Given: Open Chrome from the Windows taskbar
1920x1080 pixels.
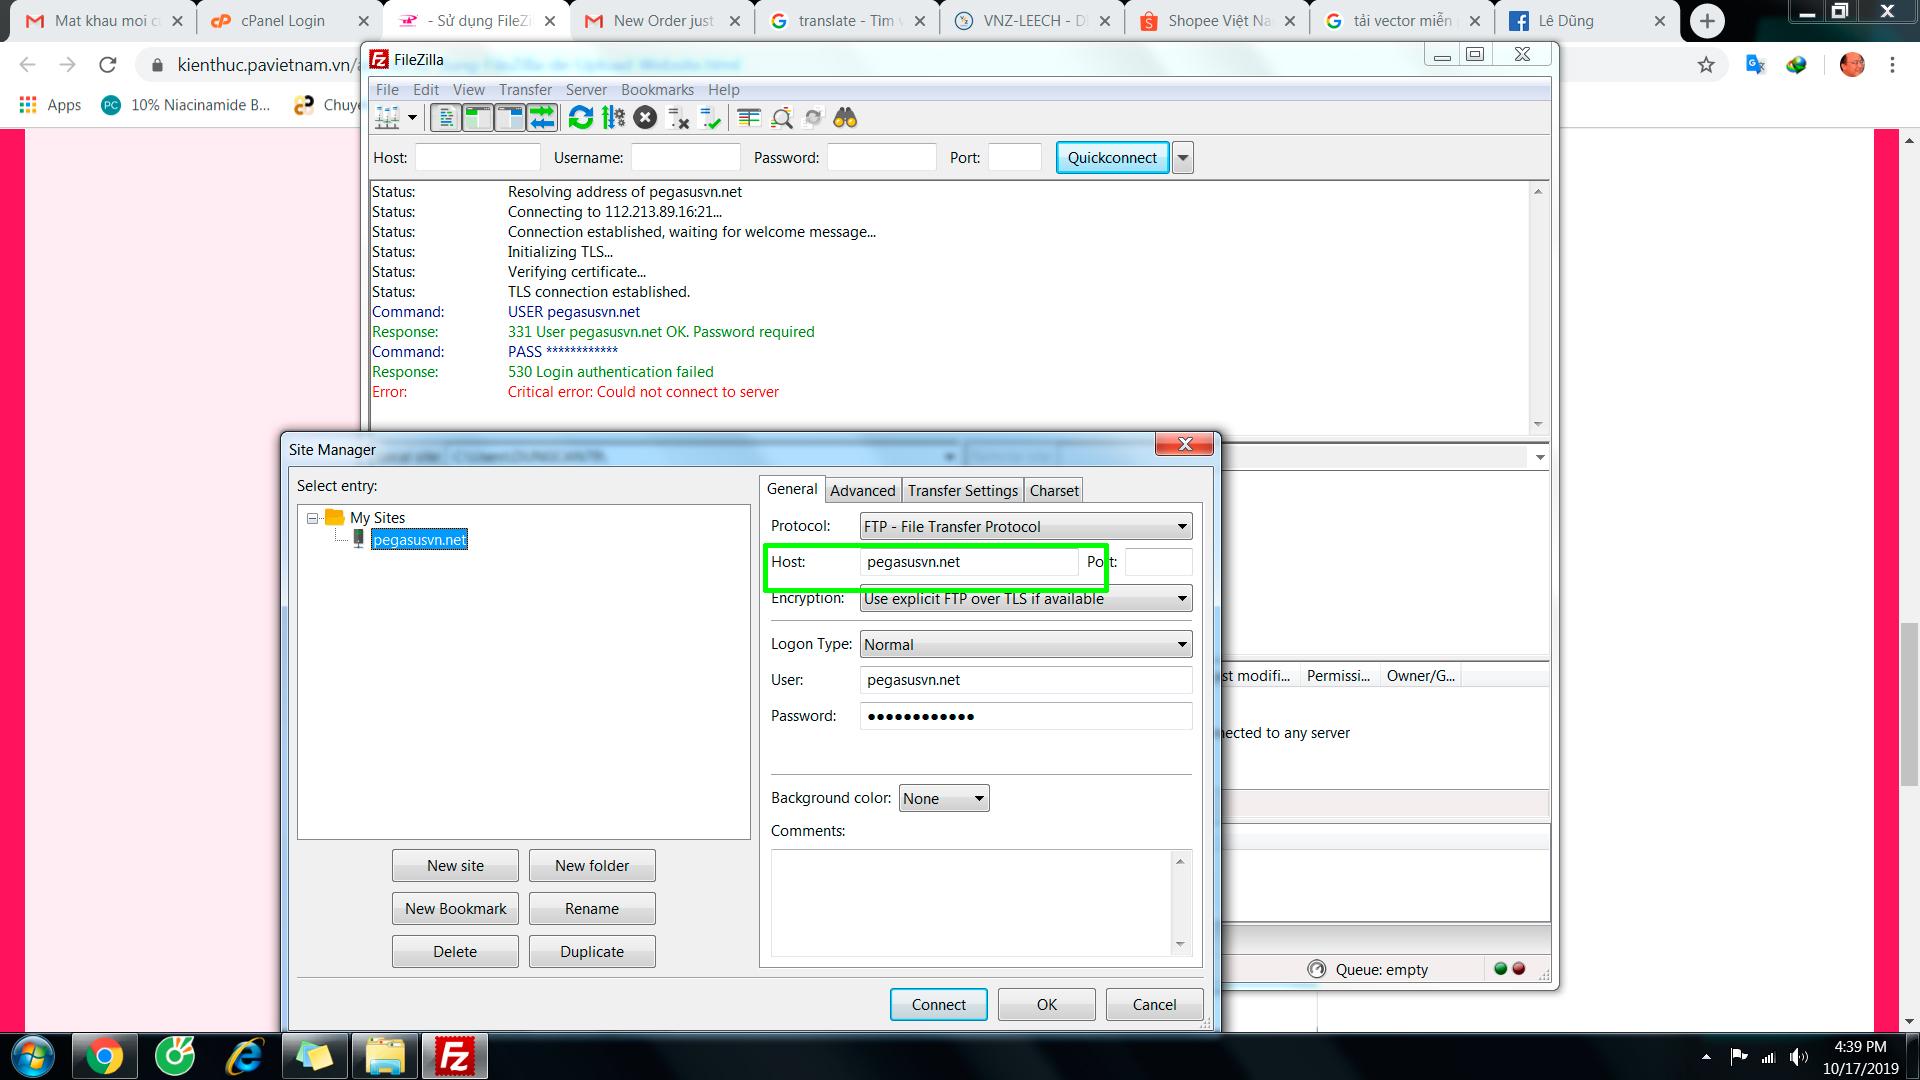Looking at the screenshot, I should click(x=104, y=1056).
